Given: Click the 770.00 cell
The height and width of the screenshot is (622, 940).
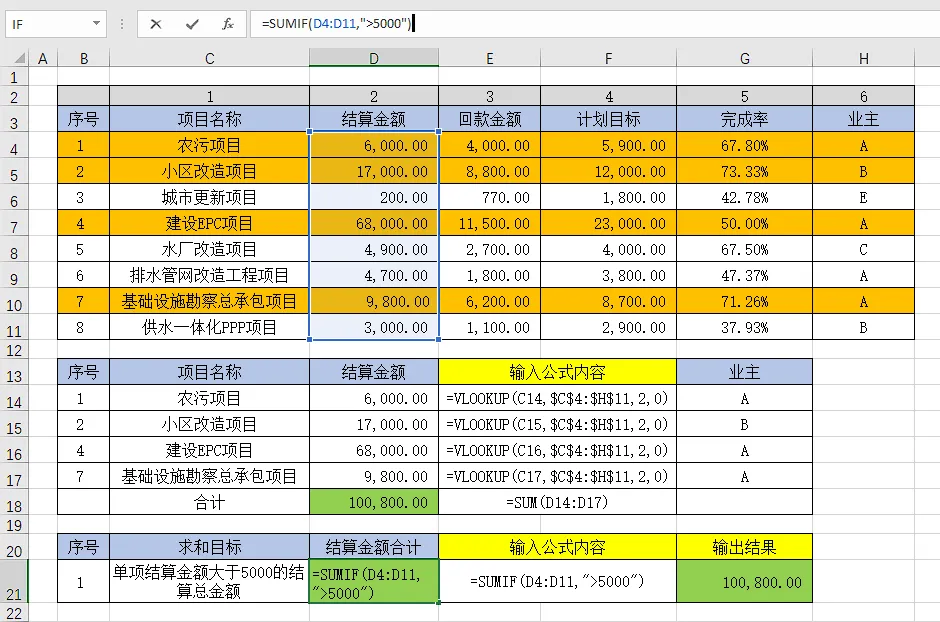Looking at the screenshot, I should 490,197.
